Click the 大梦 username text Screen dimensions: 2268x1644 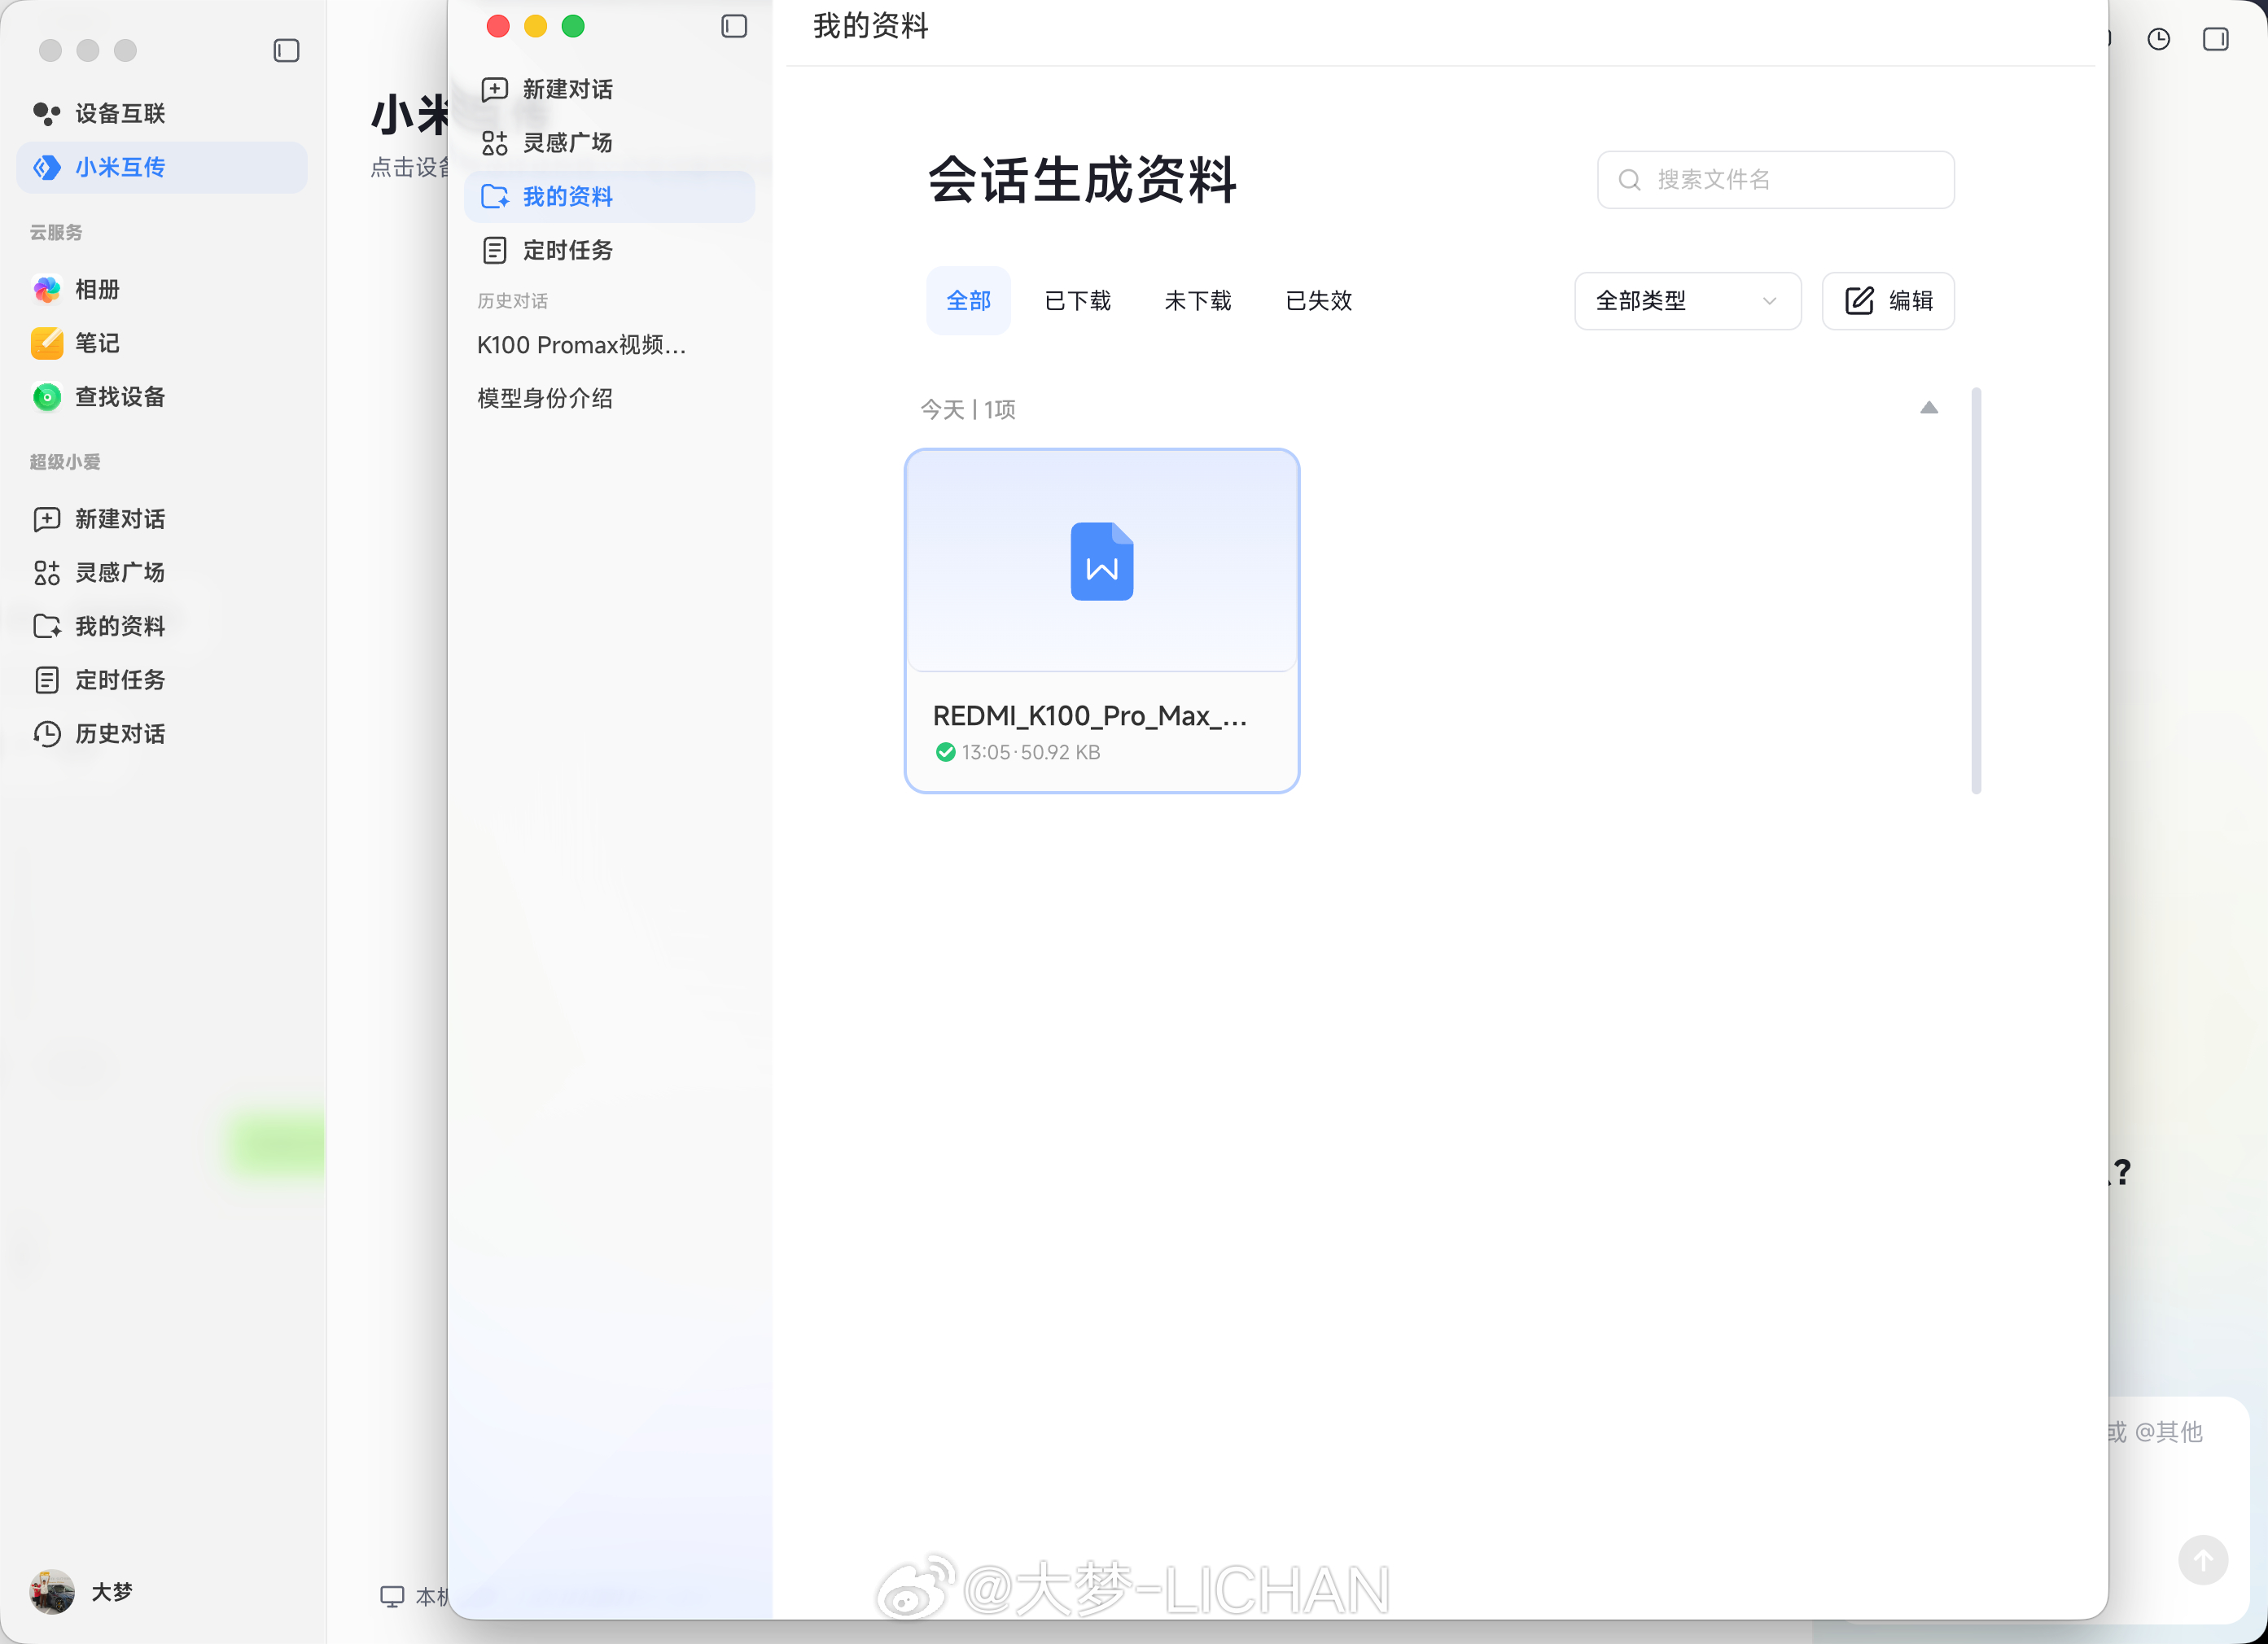pyautogui.click(x=112, y=1592)
